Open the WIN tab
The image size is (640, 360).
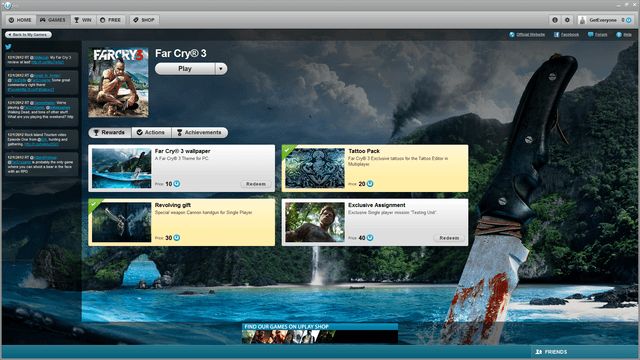(83, 20)
